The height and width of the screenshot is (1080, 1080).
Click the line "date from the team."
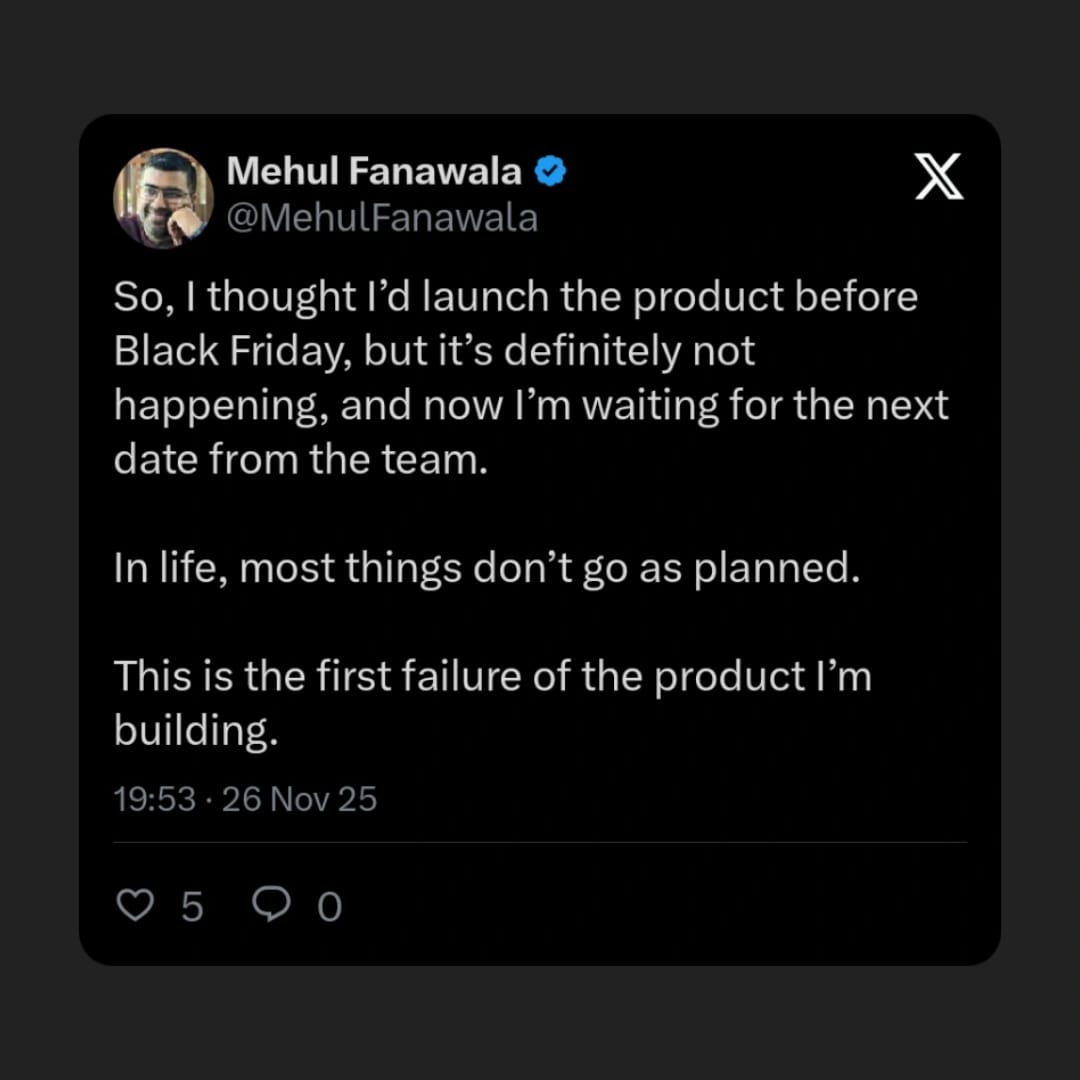tap(300, 459)
